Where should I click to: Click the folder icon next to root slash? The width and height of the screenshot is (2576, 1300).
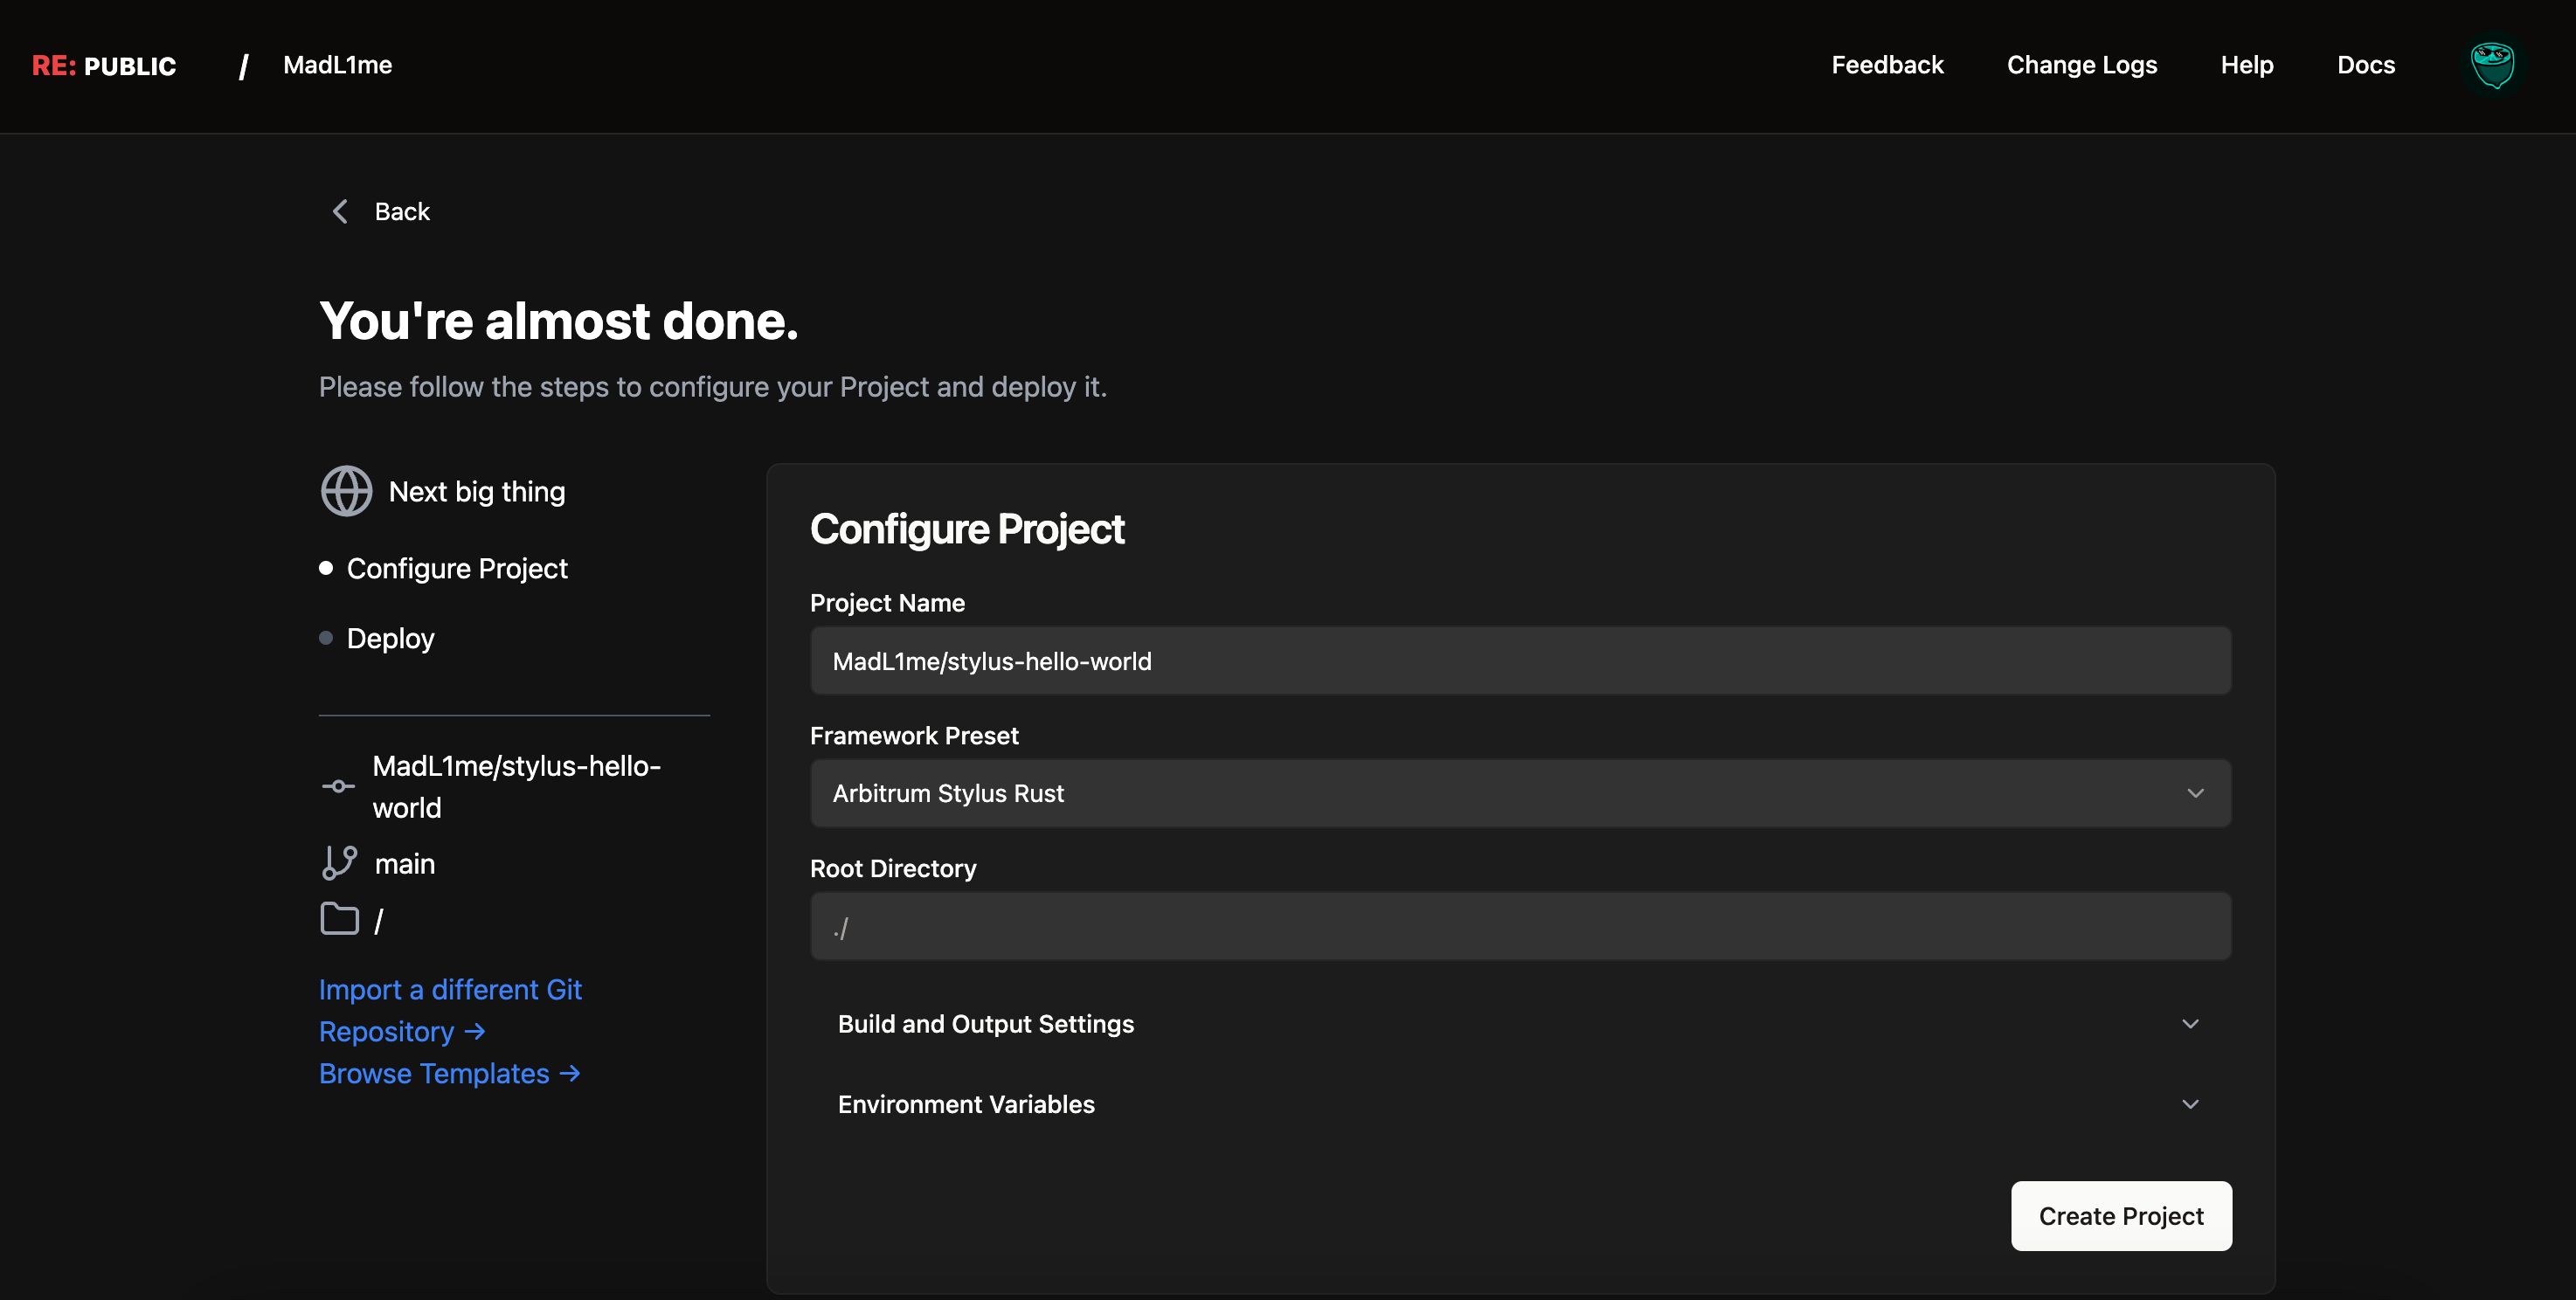click(x=338, y=918)
